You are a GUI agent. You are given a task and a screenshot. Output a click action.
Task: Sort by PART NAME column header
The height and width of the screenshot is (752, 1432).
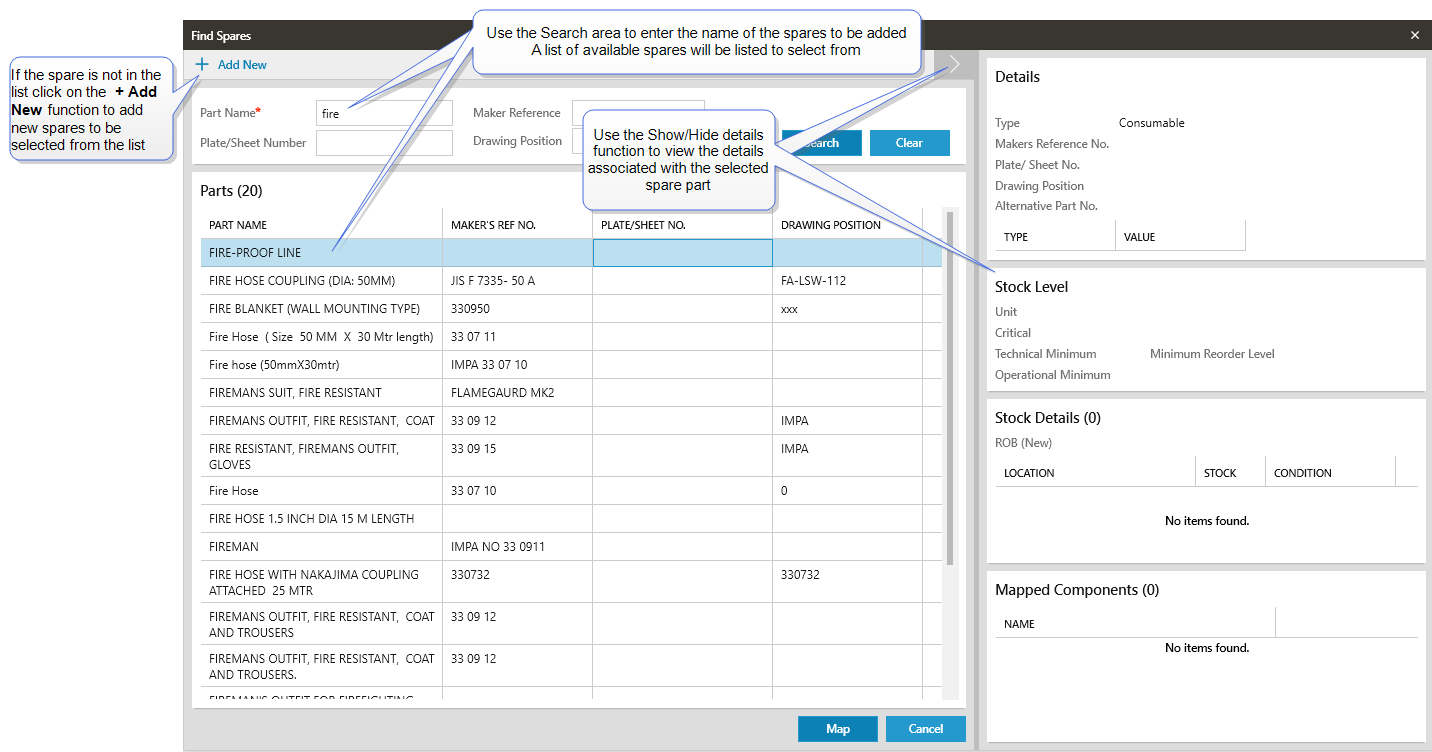(x=238, y=225)
